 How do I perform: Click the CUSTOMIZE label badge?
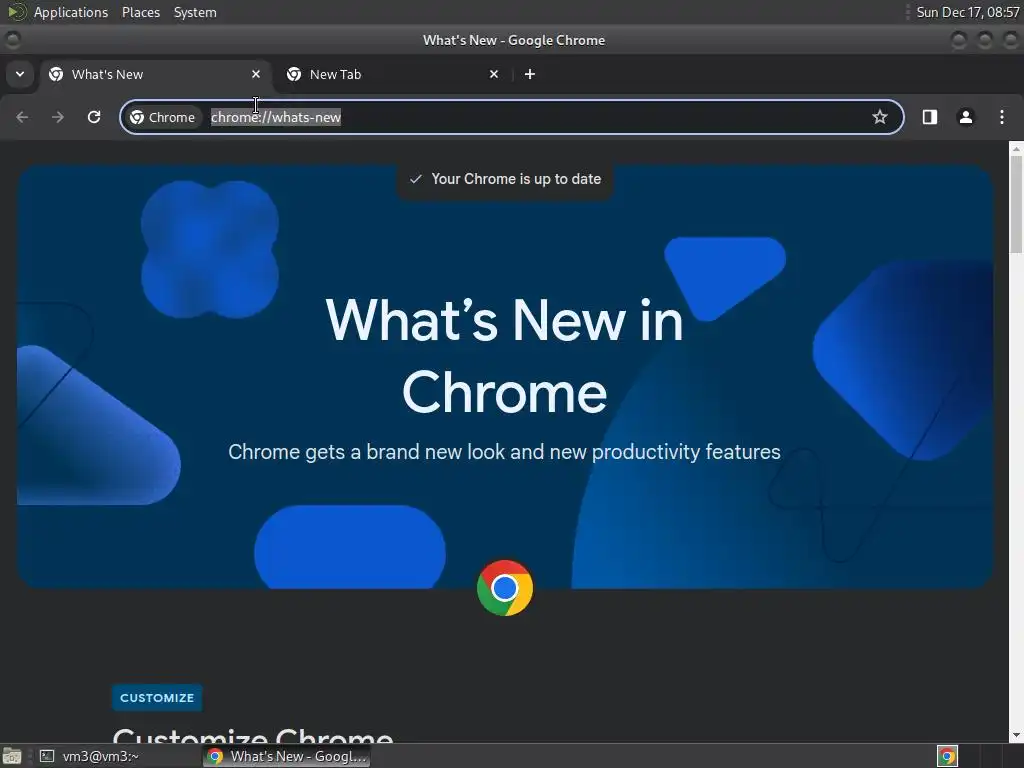click(x=157, y=697)
